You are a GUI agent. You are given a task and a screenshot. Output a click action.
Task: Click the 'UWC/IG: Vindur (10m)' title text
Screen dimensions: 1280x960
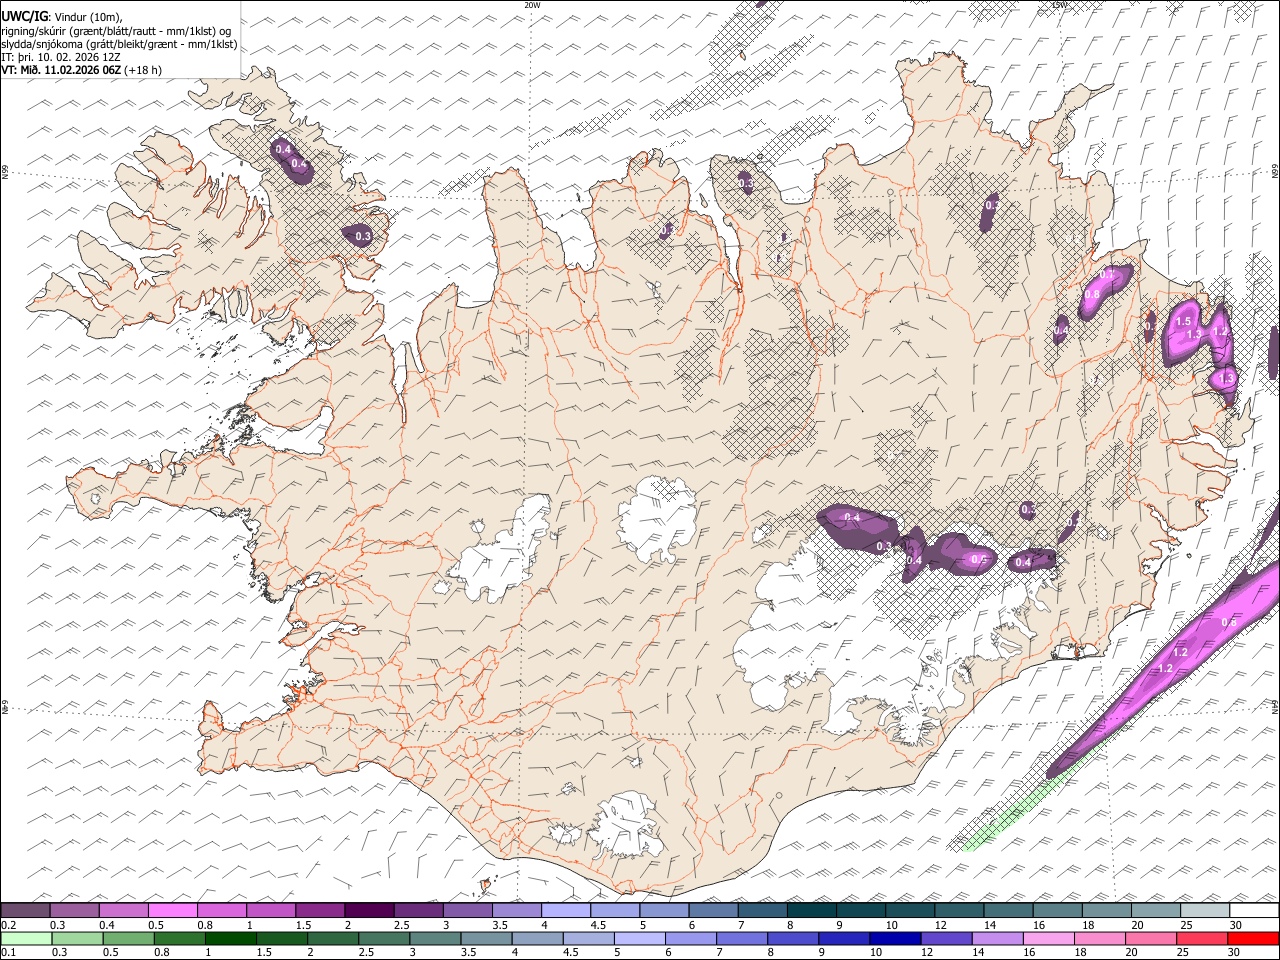coord(62,16)
